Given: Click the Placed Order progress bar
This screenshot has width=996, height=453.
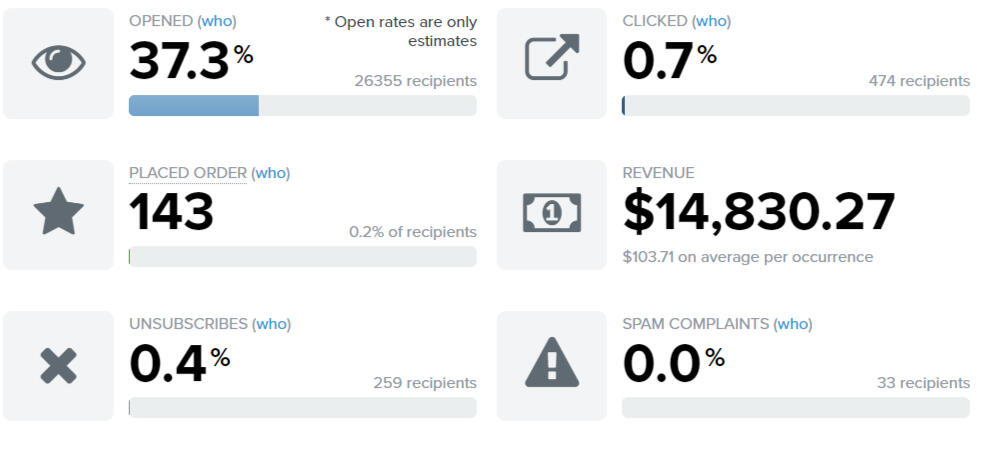Looking at the screenshot, I should pyautogui.click(x=302, y=257).
